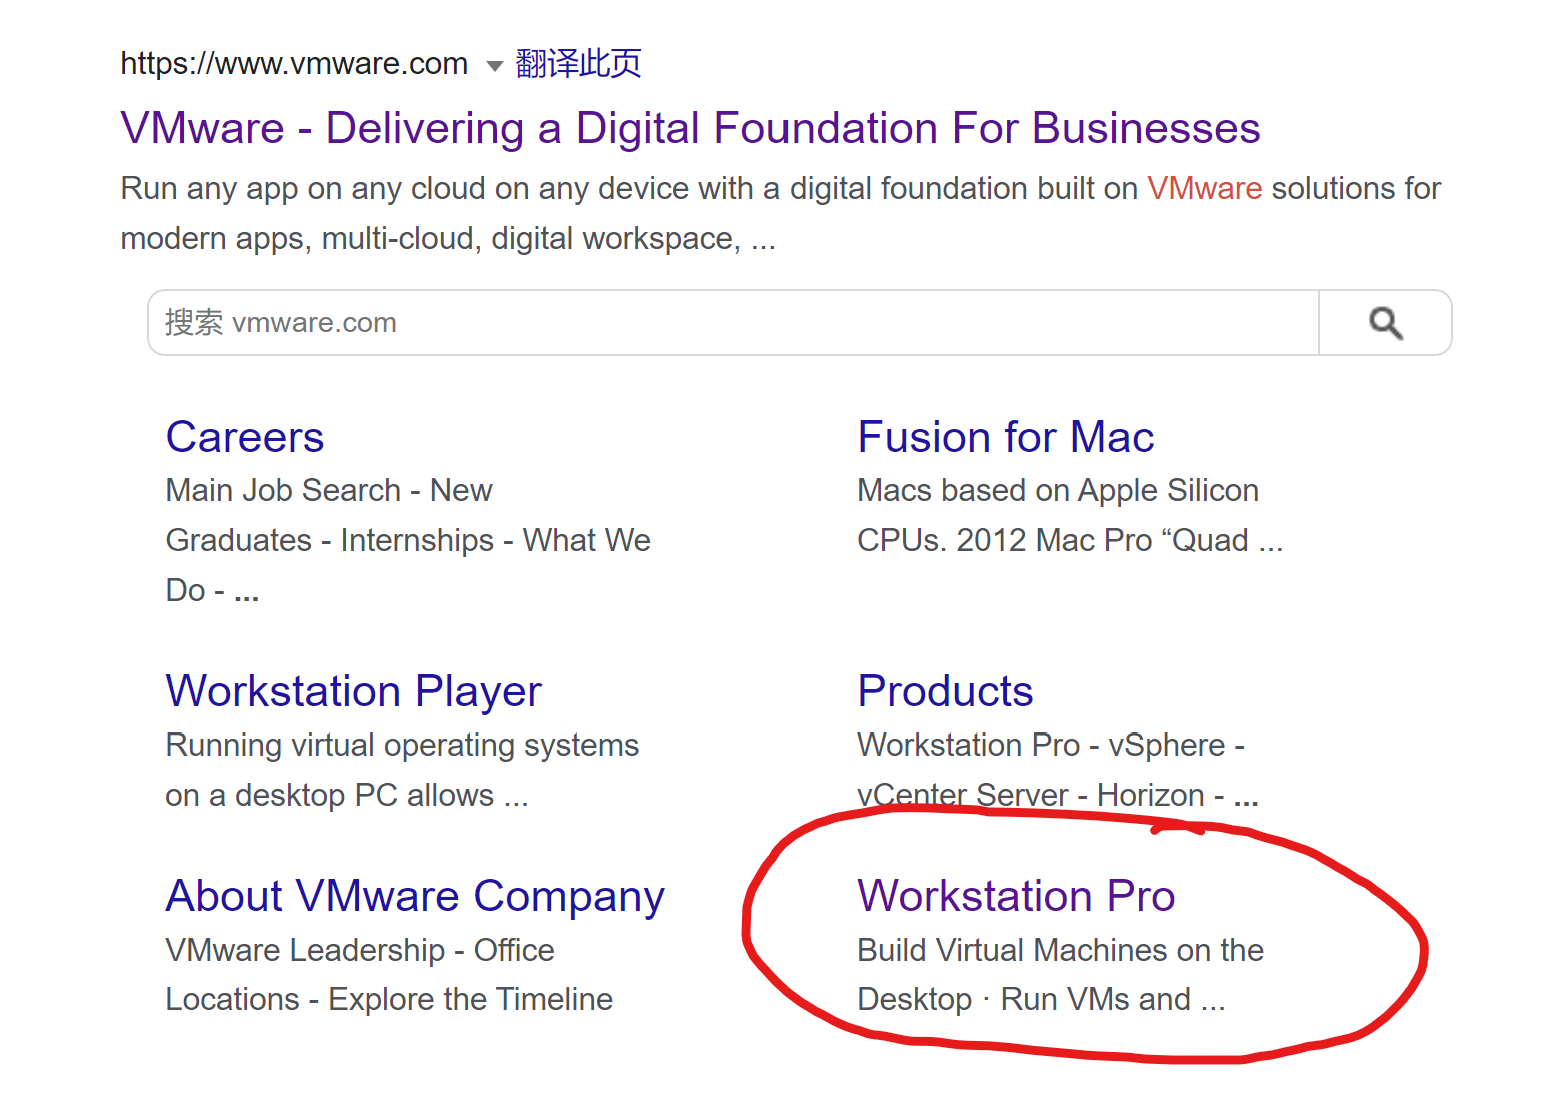
Task: Open the Careers sitelink
Action: [x=245, y=437]
